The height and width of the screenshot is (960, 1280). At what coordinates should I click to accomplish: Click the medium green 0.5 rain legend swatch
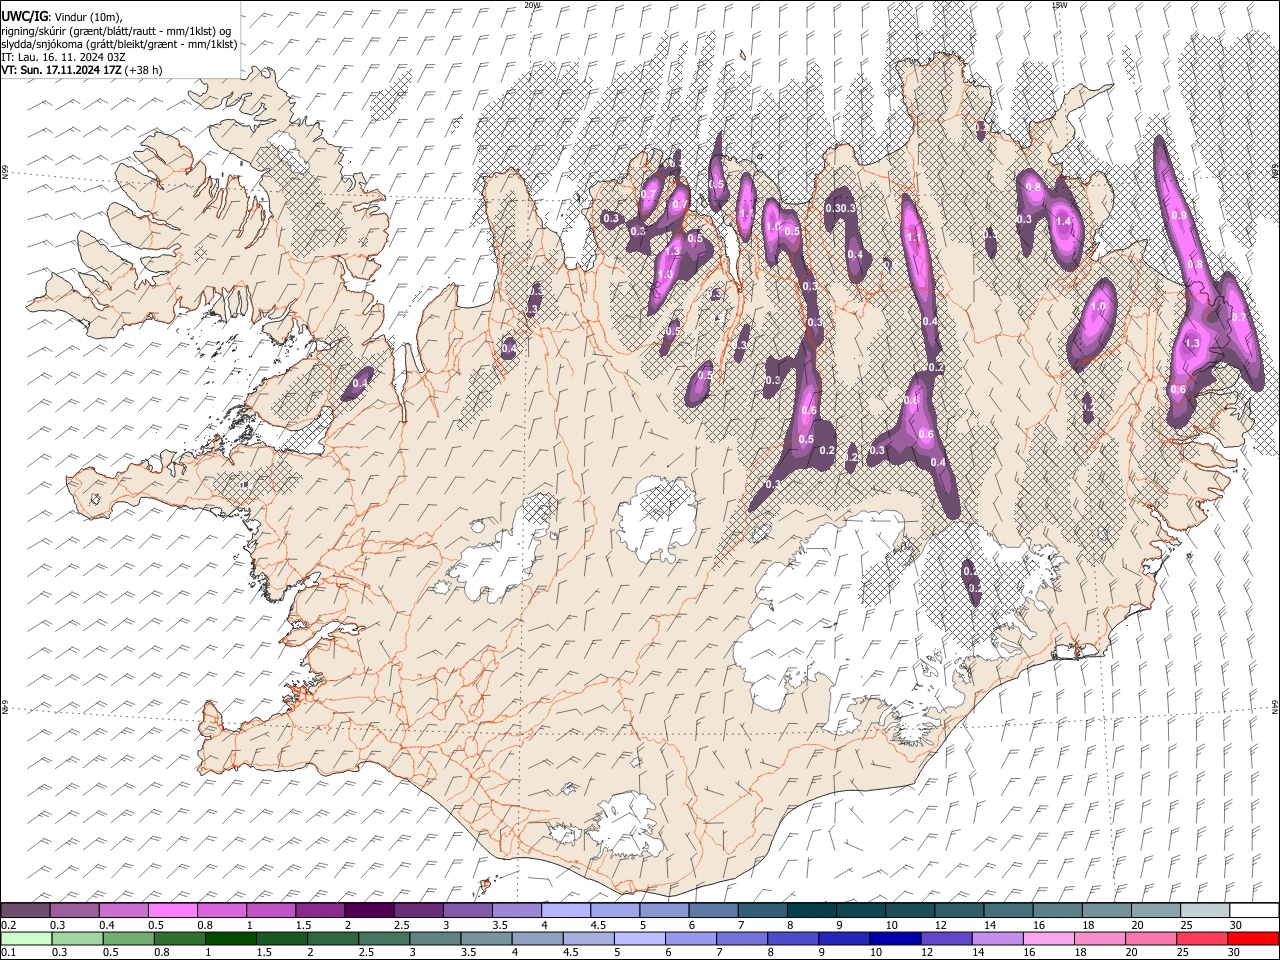(x=129, y=938)
